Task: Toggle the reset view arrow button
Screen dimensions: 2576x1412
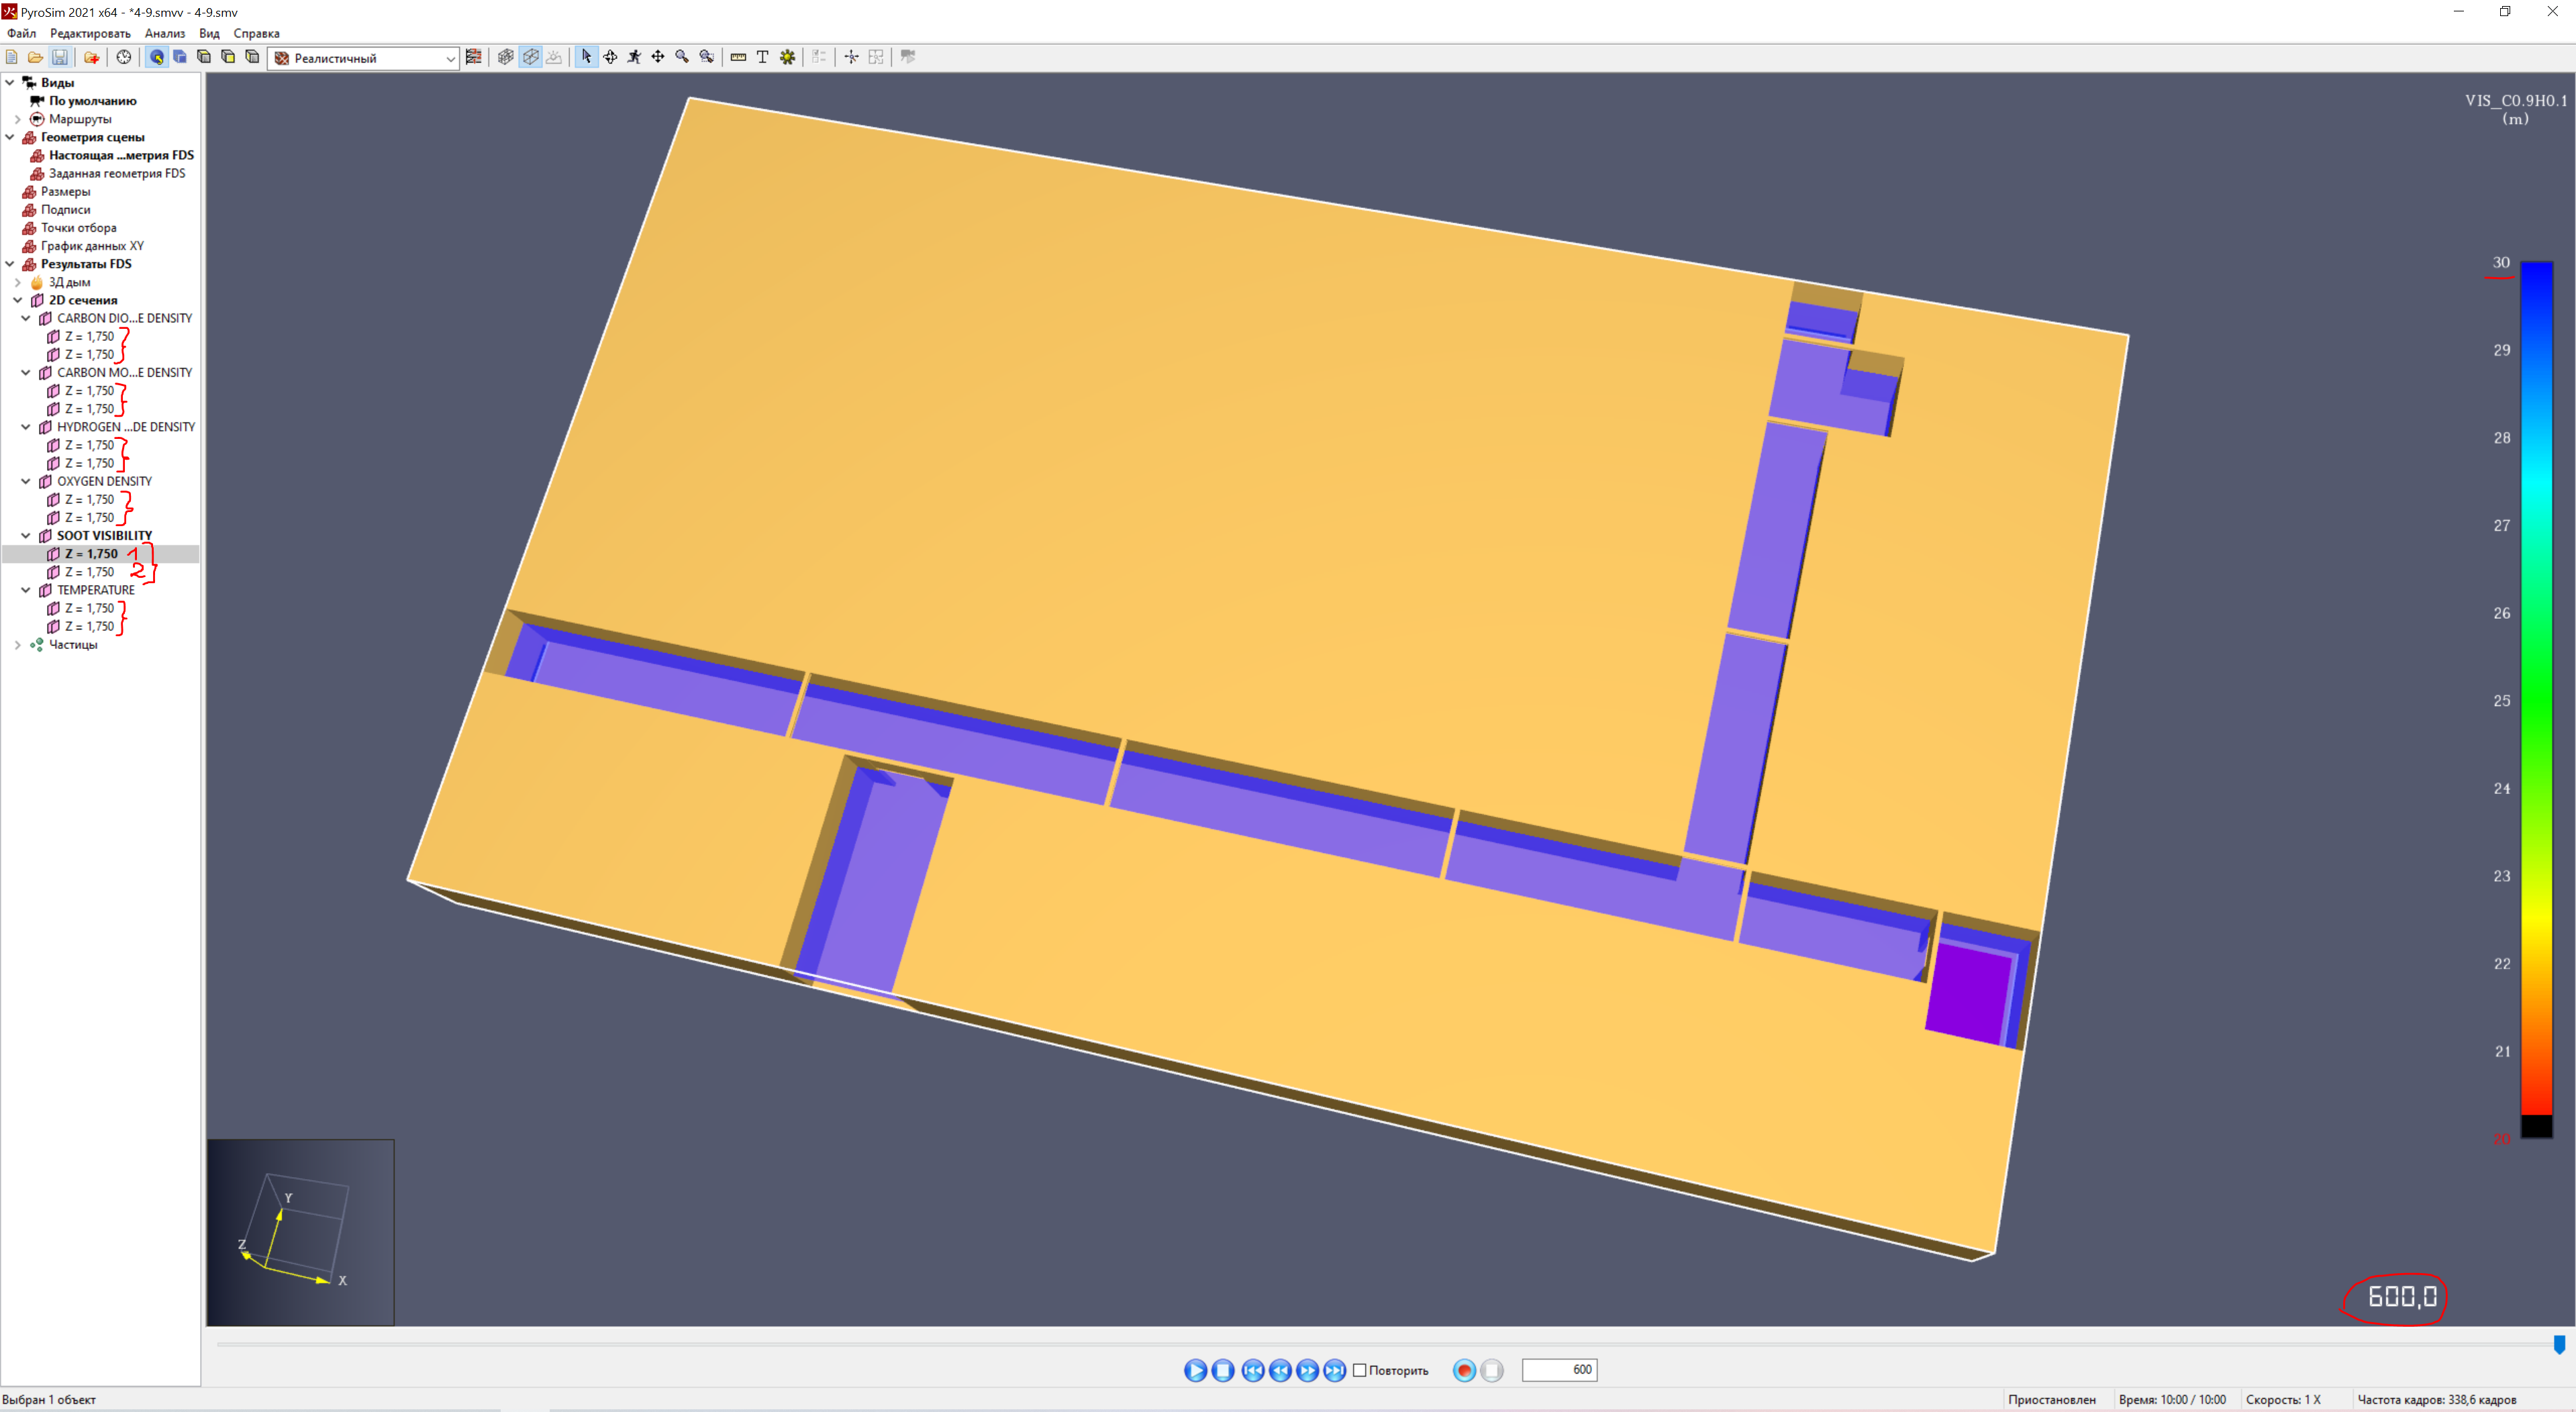Action: tap(157, 57)
